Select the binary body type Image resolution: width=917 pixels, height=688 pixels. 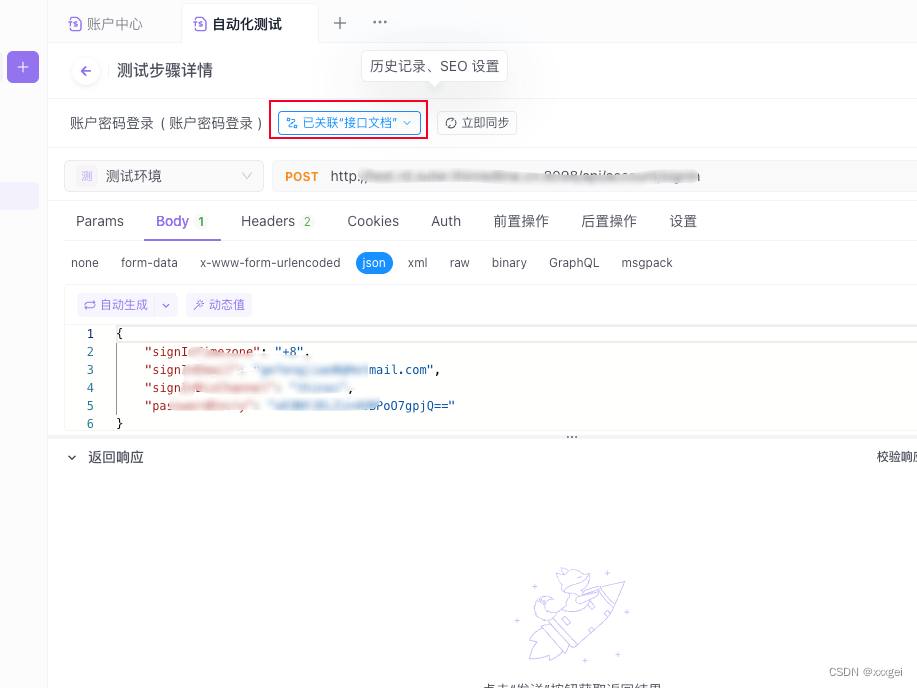(x=509, y=263)
